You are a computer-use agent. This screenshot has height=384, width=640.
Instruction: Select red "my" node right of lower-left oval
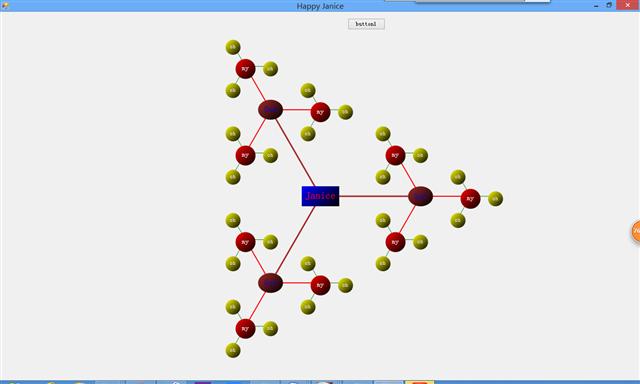pos(320,285)
